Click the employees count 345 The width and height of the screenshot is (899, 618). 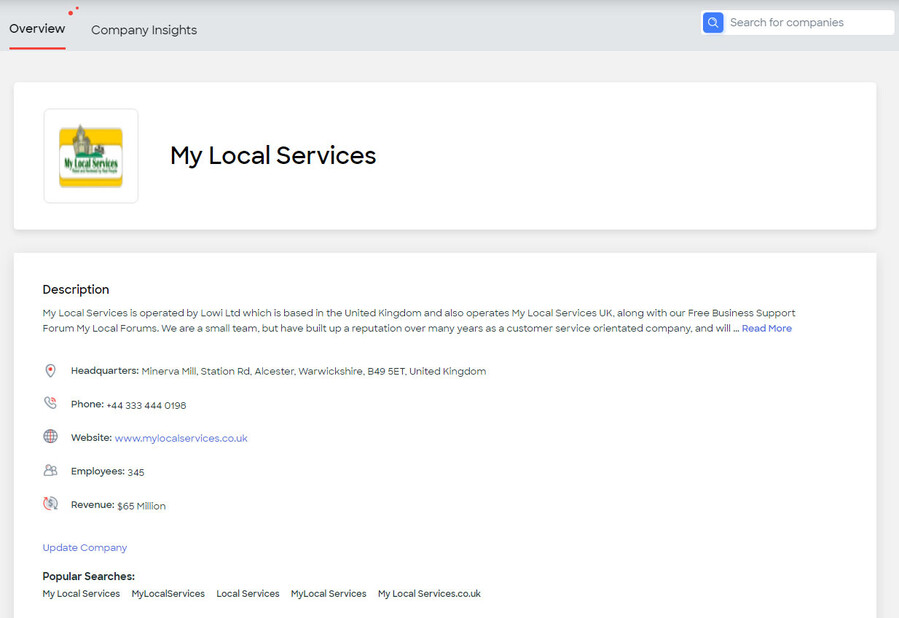(136, 472)
